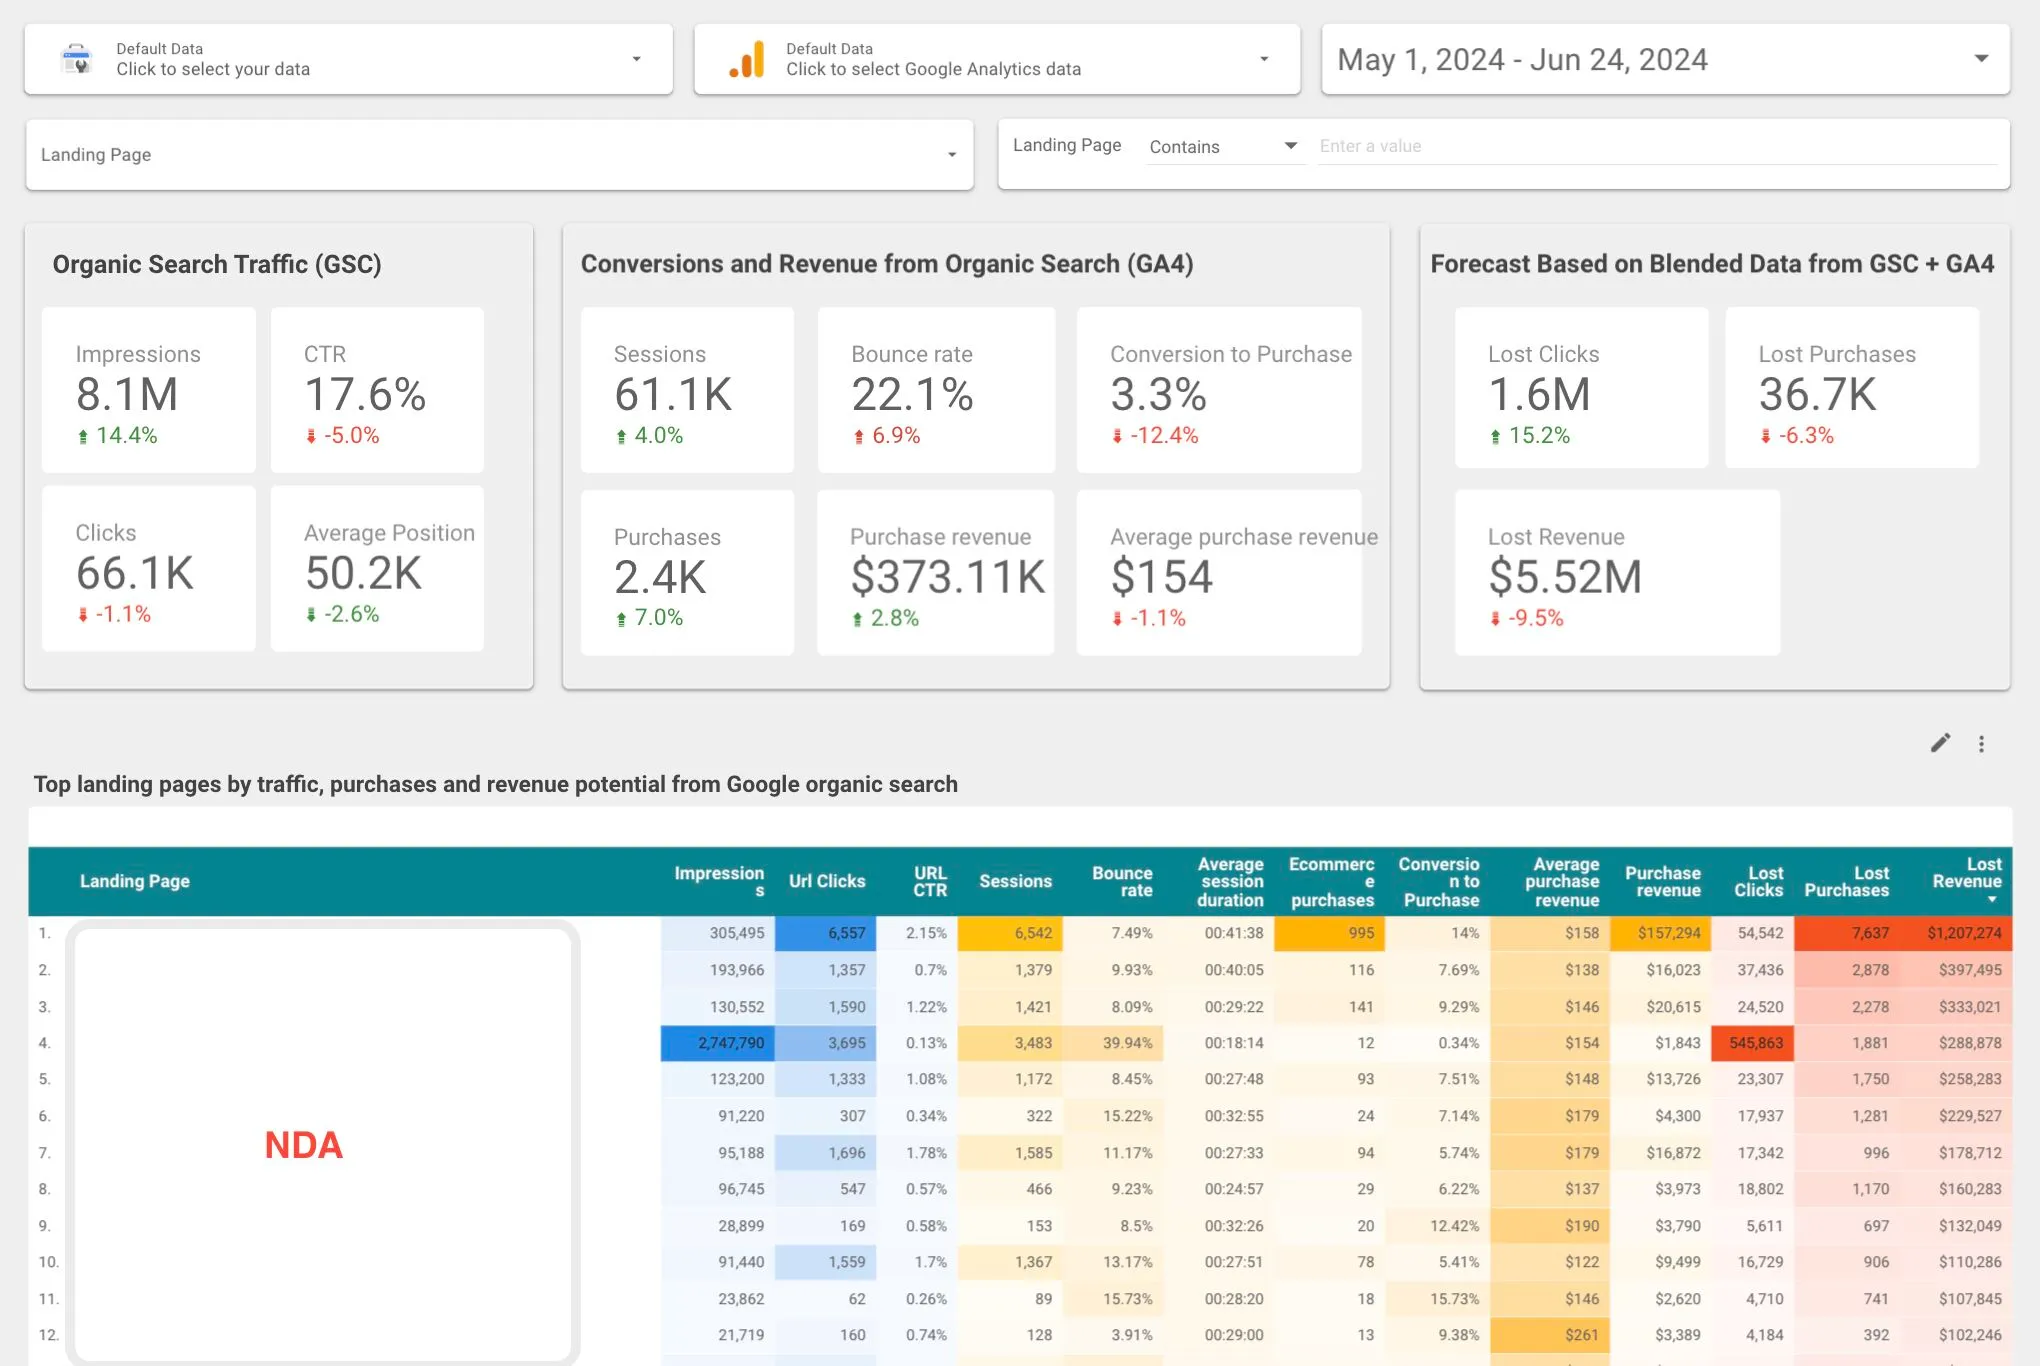This screenshot has height=1366, width=2040.
Task: Open the three-dot more options menu
Action: pos(1981,744)
